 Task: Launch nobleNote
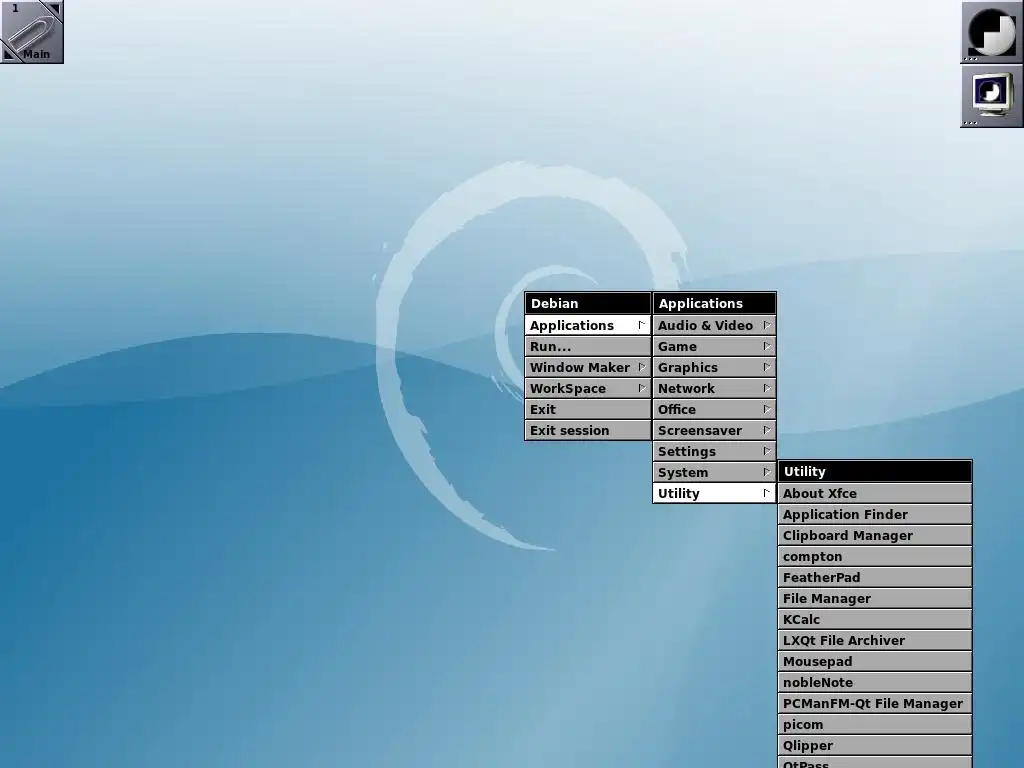[874, 682]
